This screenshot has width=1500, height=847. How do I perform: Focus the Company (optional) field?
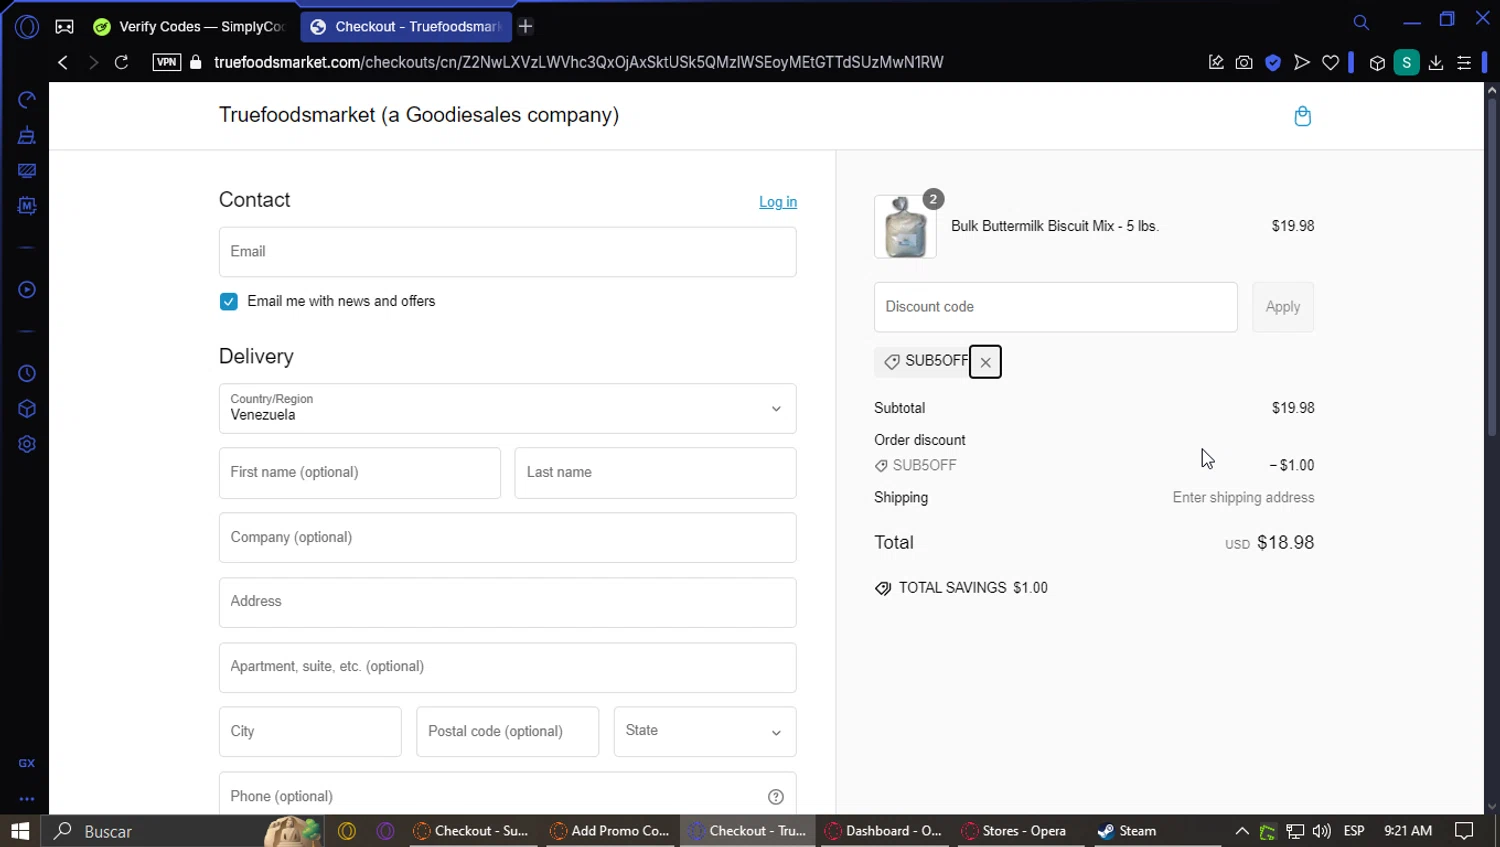point(508,538)
